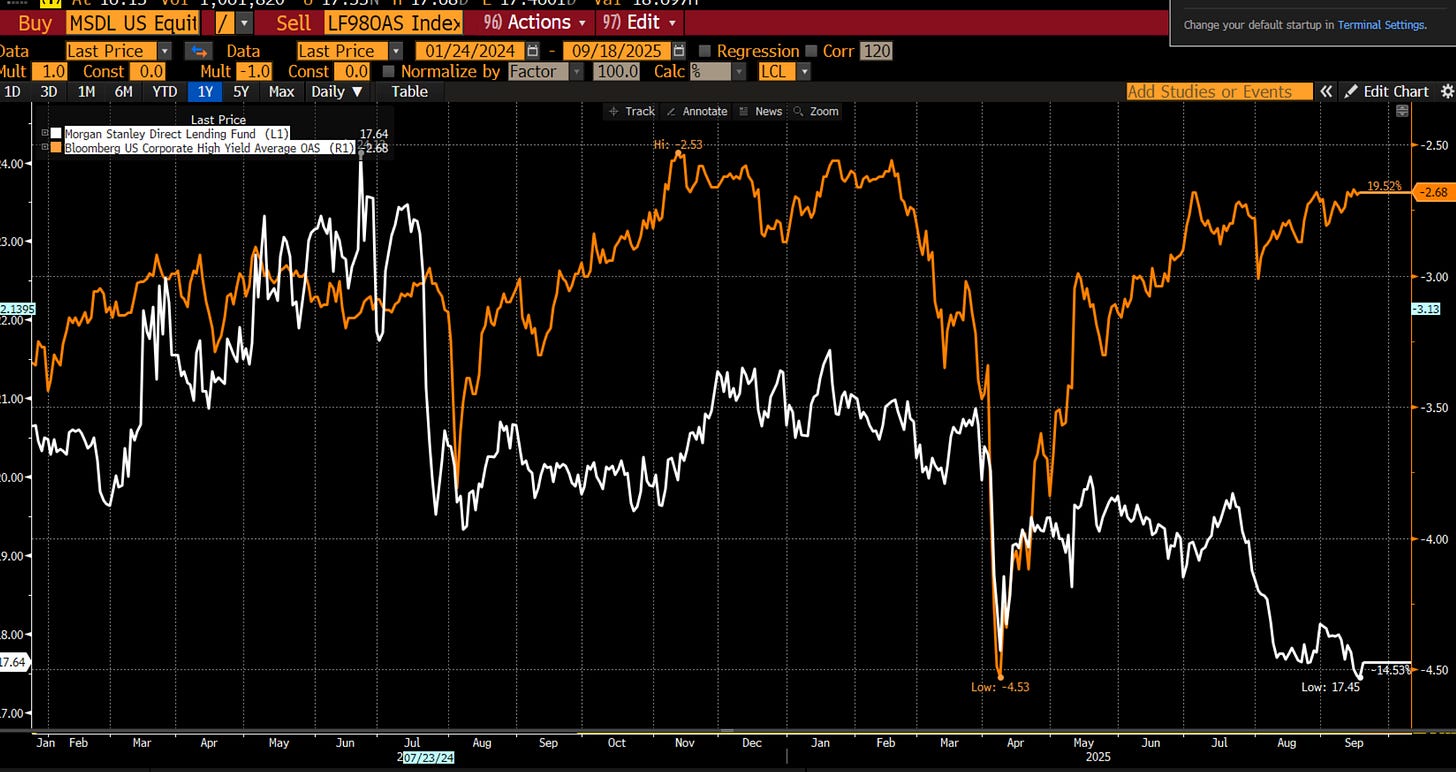Image resolution: width=1456 pixels, height=772 pixels.
Task: Click the Edit Chart pencil button
Action: (1387, 91)
